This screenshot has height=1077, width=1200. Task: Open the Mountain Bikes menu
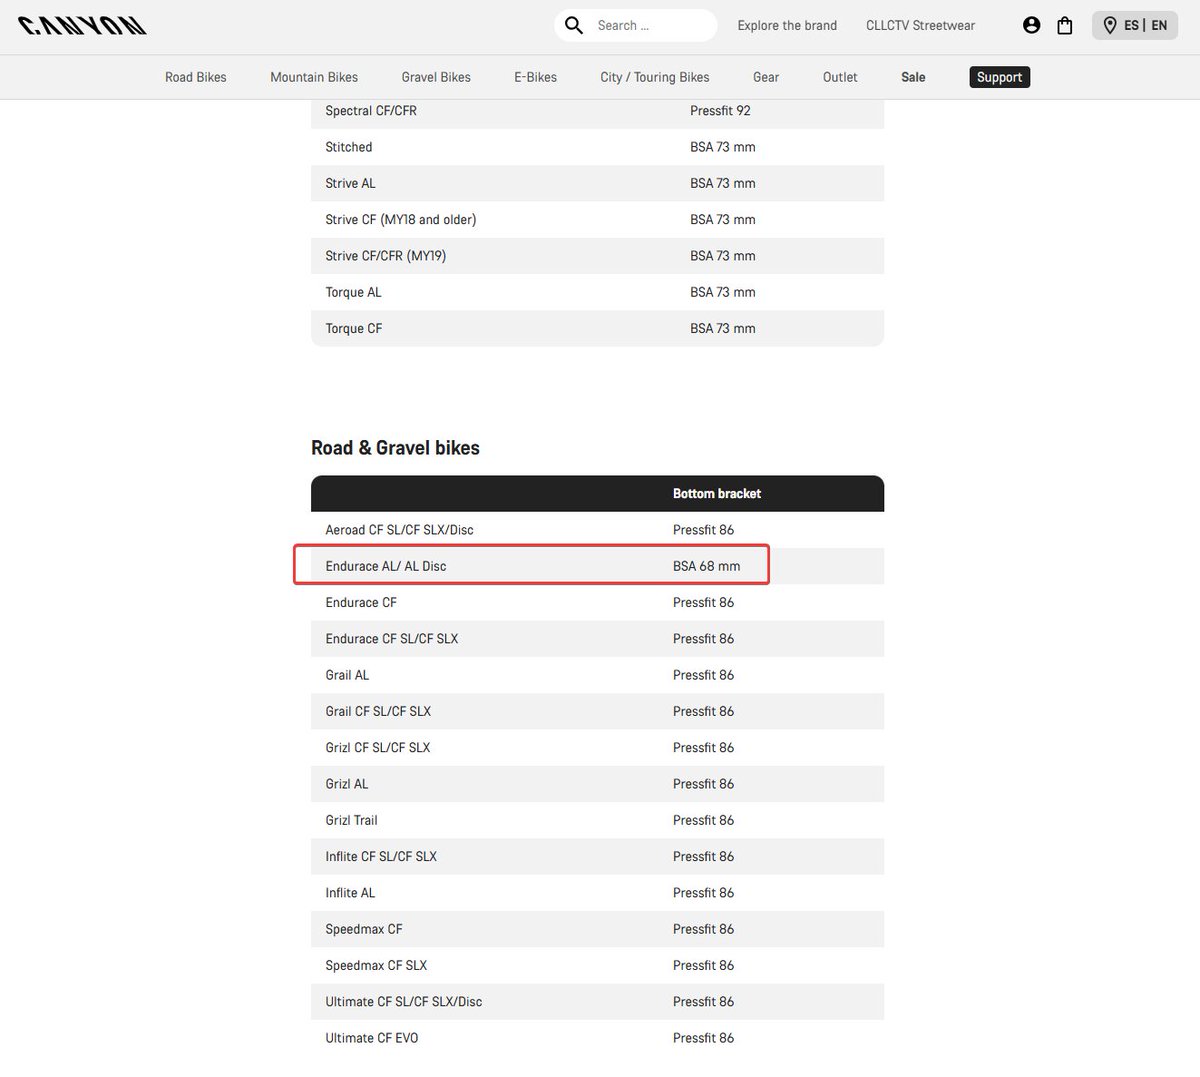coord(314,77)
